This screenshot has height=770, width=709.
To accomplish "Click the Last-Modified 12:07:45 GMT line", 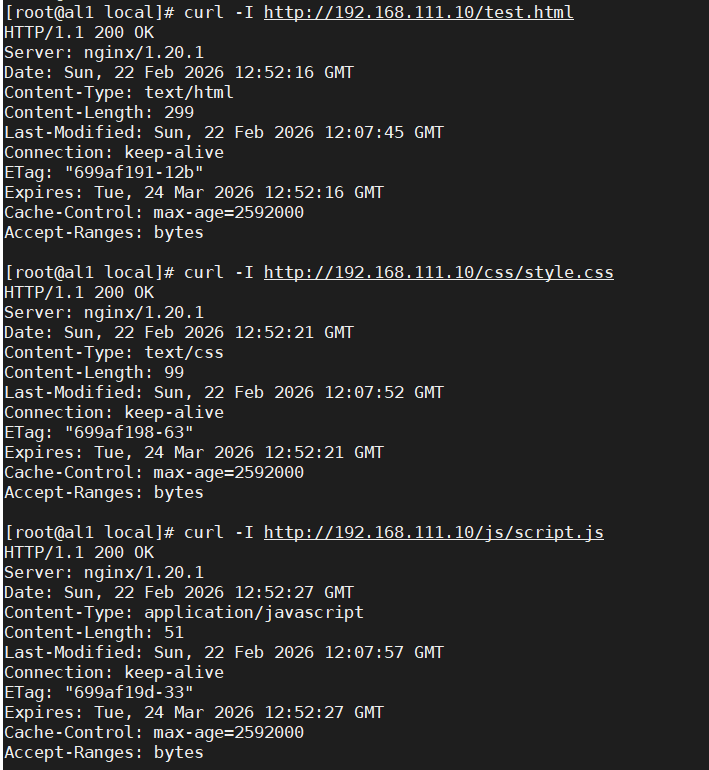I will point(224,132).
